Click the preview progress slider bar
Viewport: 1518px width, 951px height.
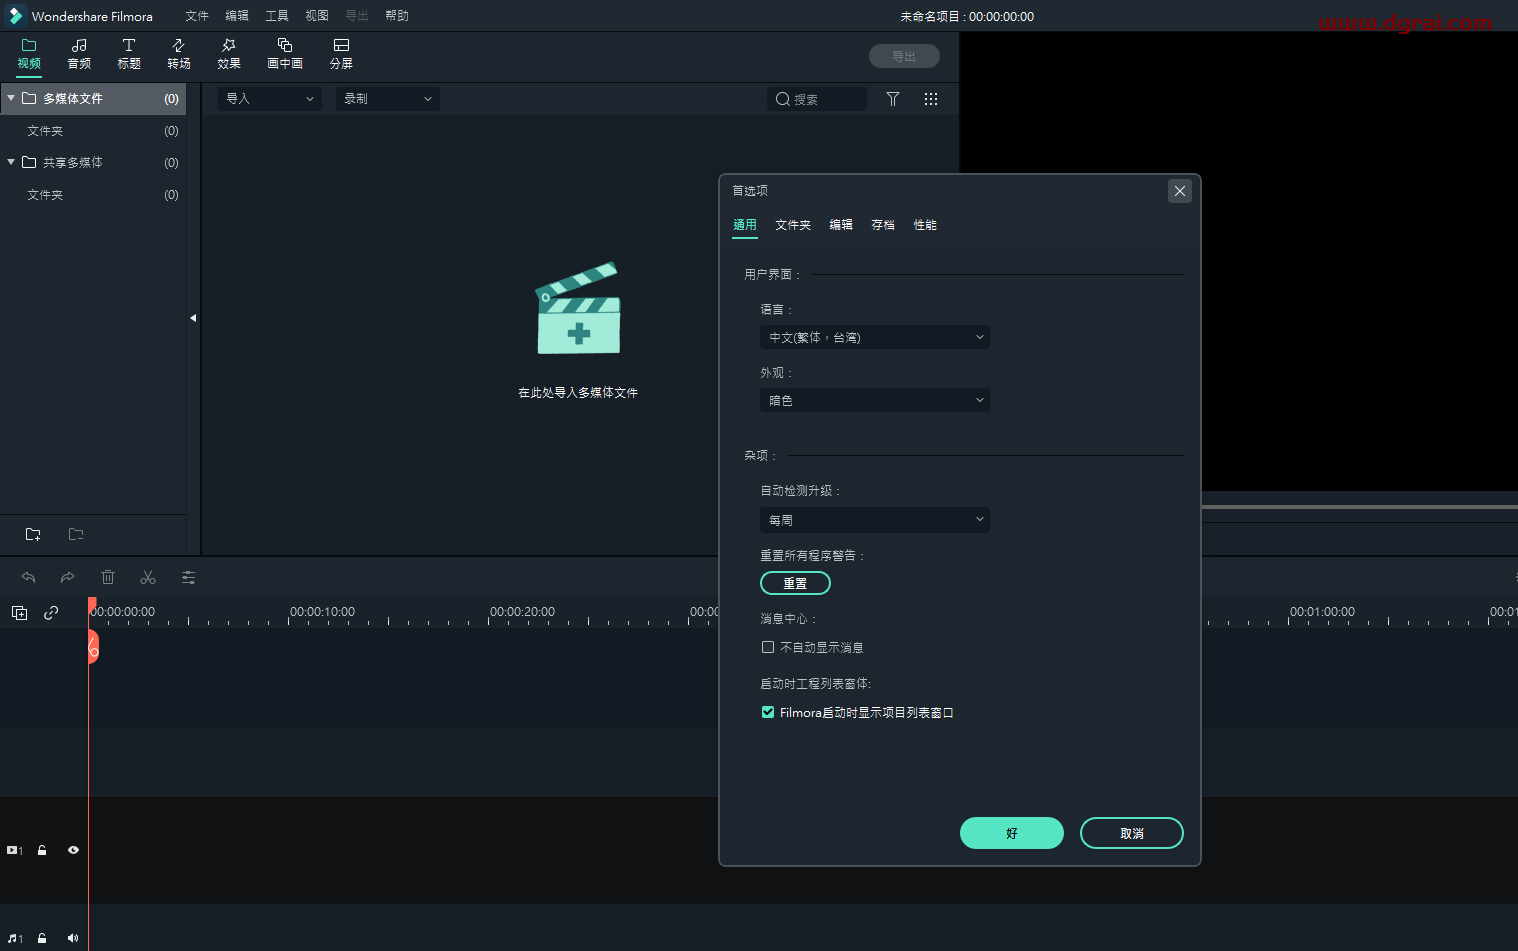(x=1359, y=507)
